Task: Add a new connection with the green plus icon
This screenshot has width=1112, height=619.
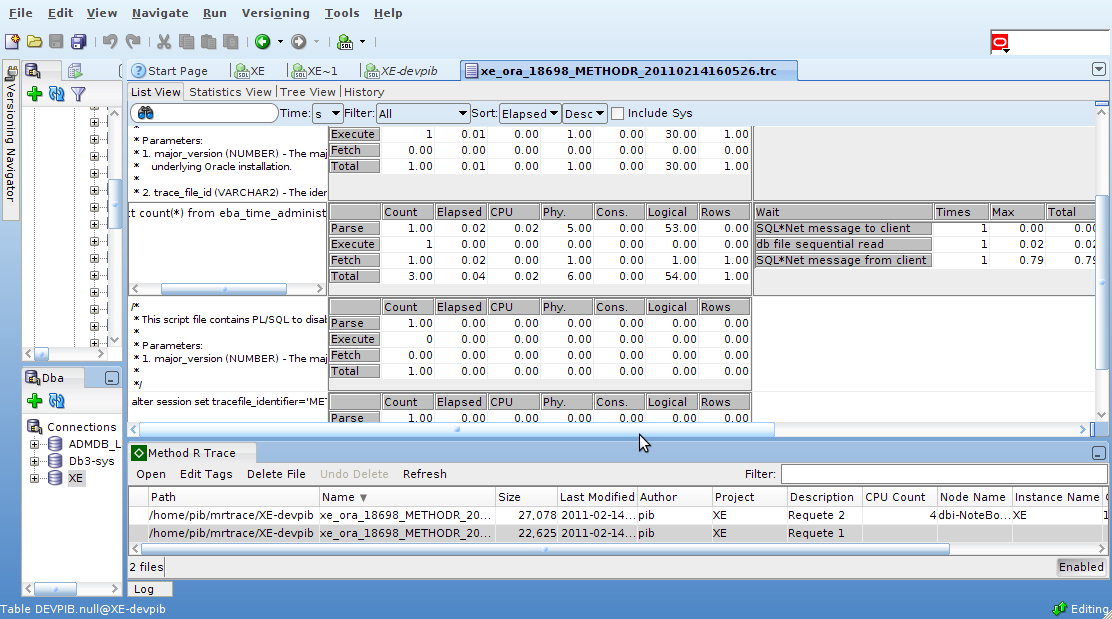Action: [34, 401]
